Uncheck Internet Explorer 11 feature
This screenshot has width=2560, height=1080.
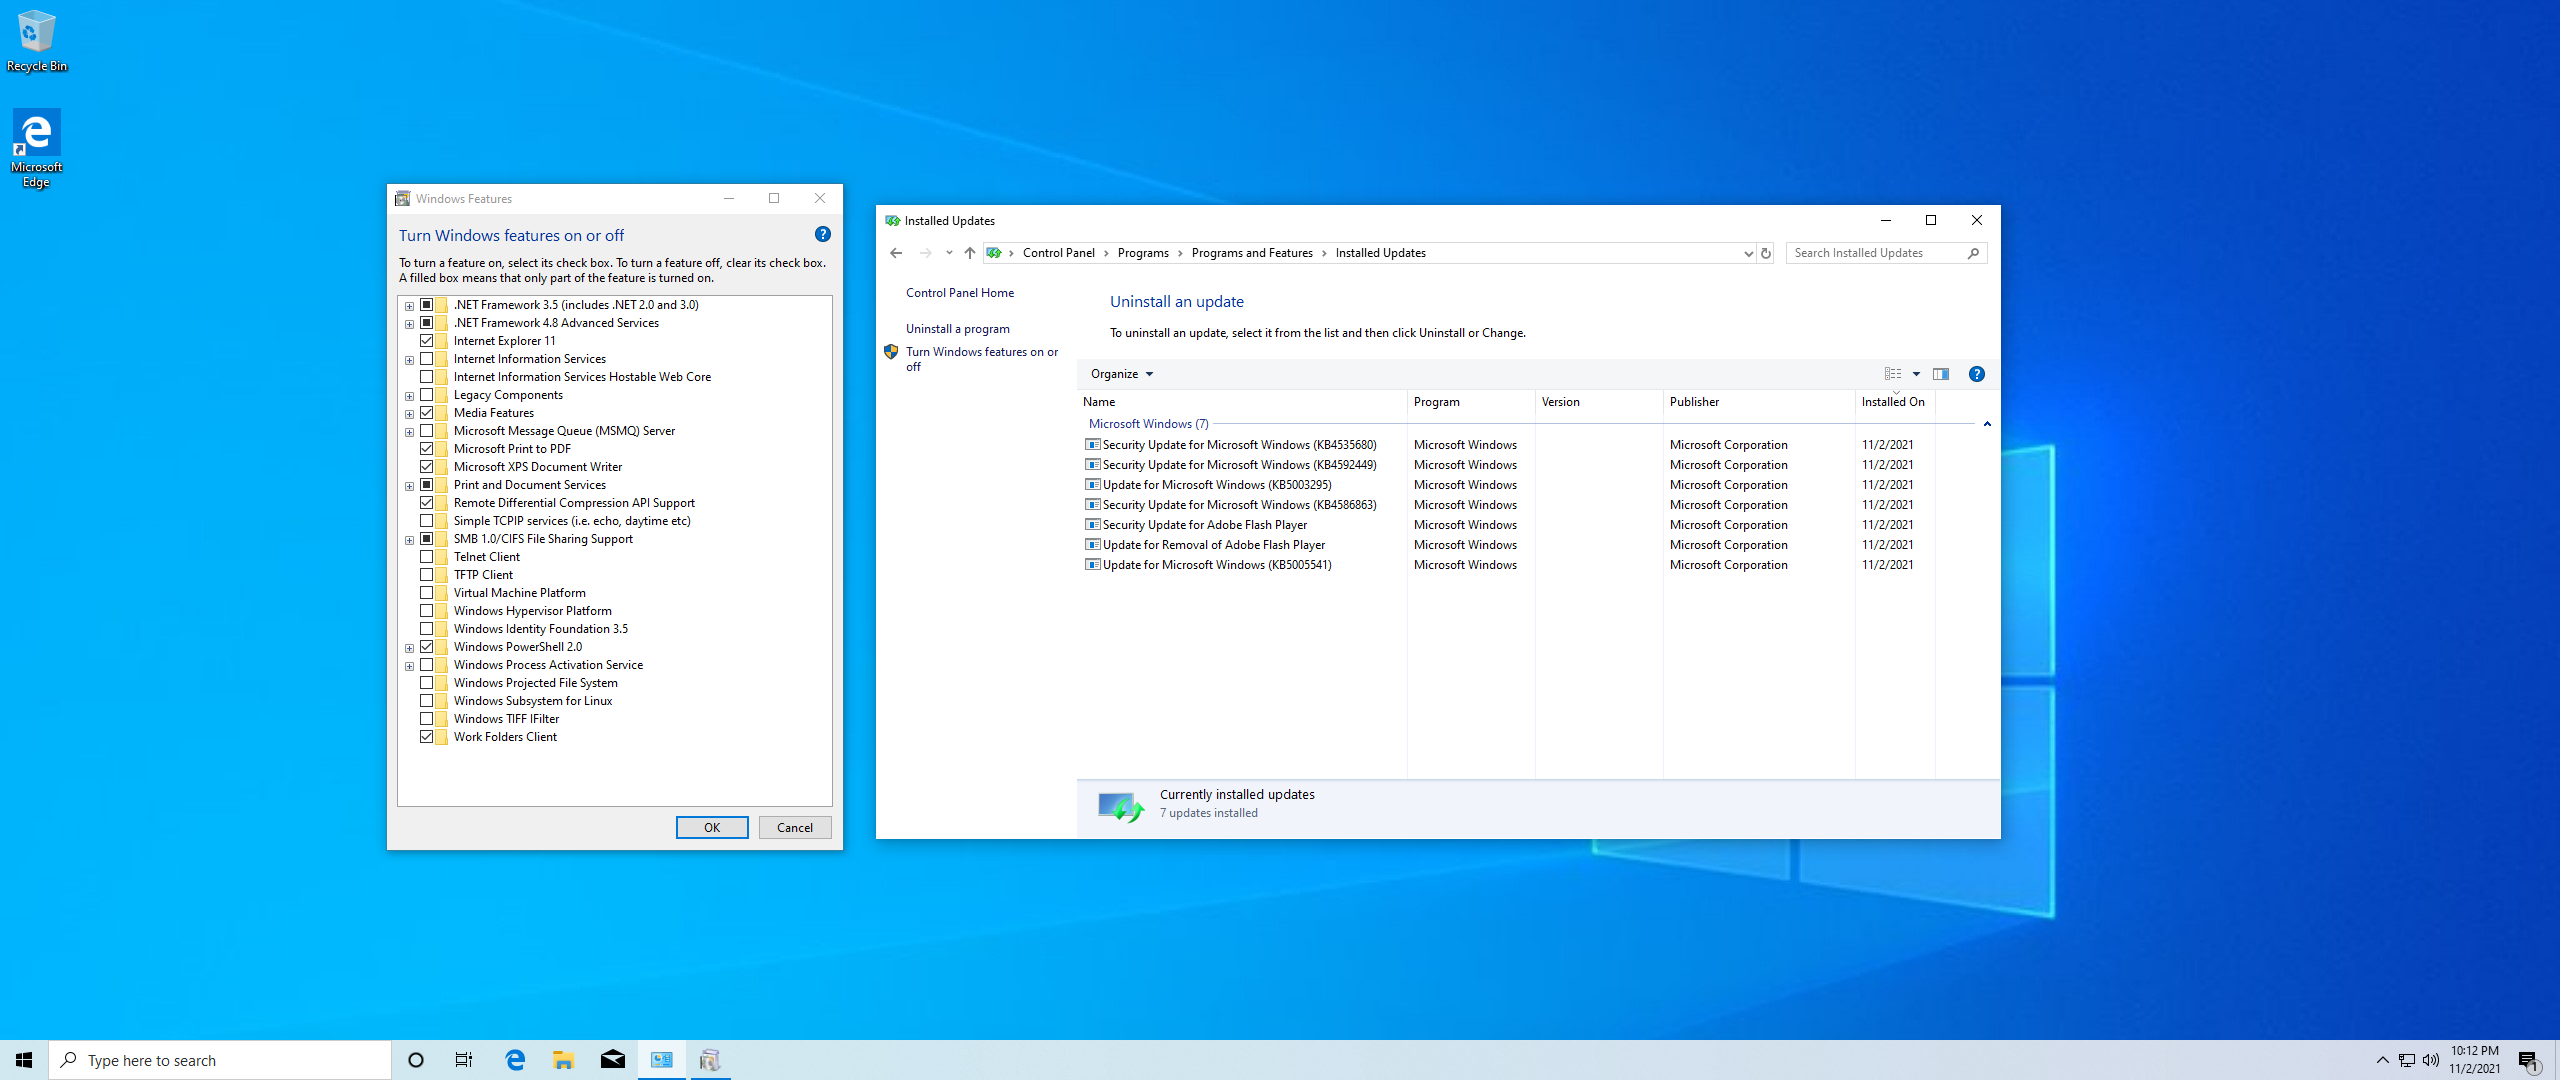(x=427, y=341)
